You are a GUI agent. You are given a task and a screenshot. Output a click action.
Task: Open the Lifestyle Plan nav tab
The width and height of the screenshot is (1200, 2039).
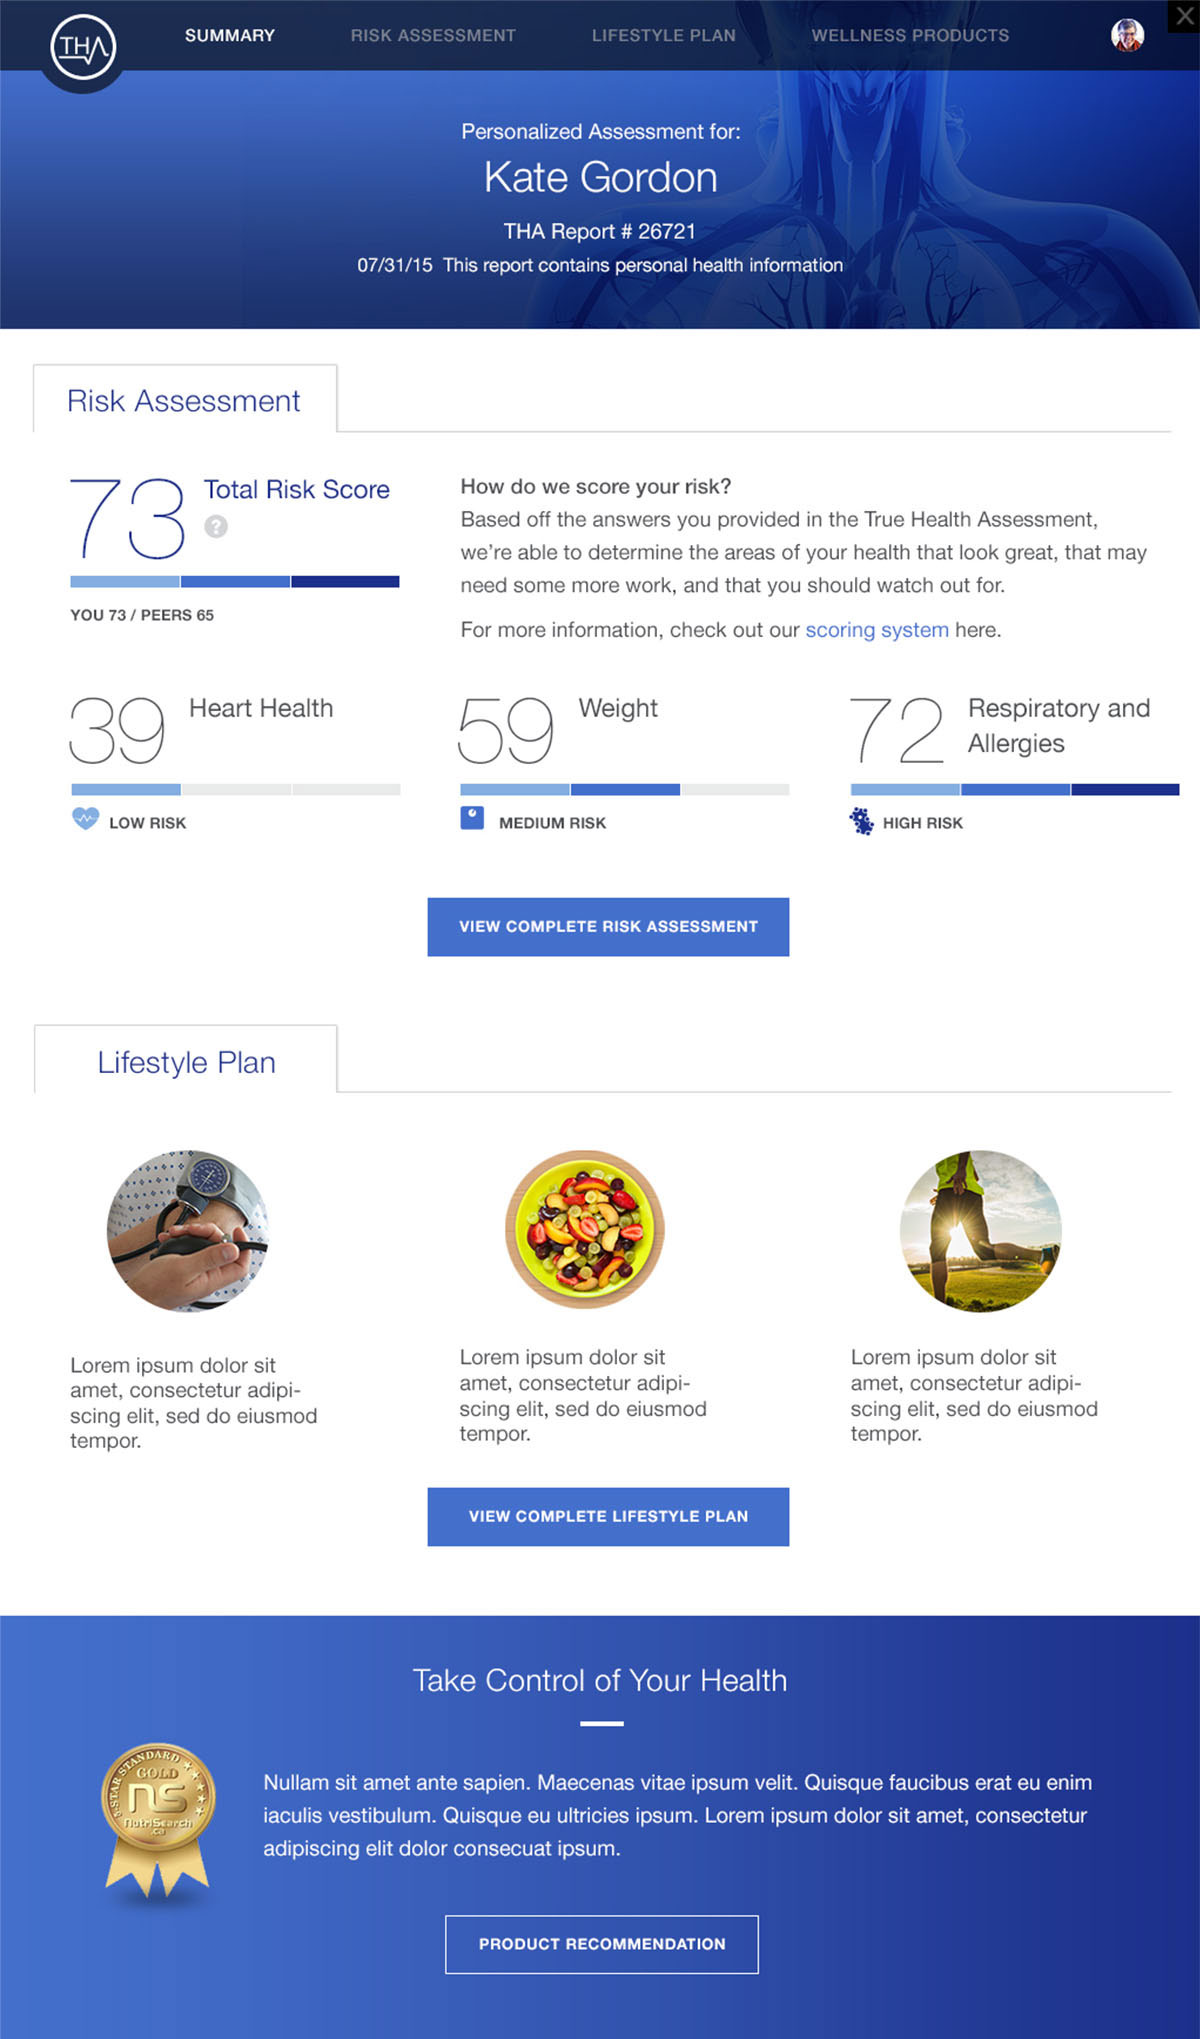coord(664,35)
